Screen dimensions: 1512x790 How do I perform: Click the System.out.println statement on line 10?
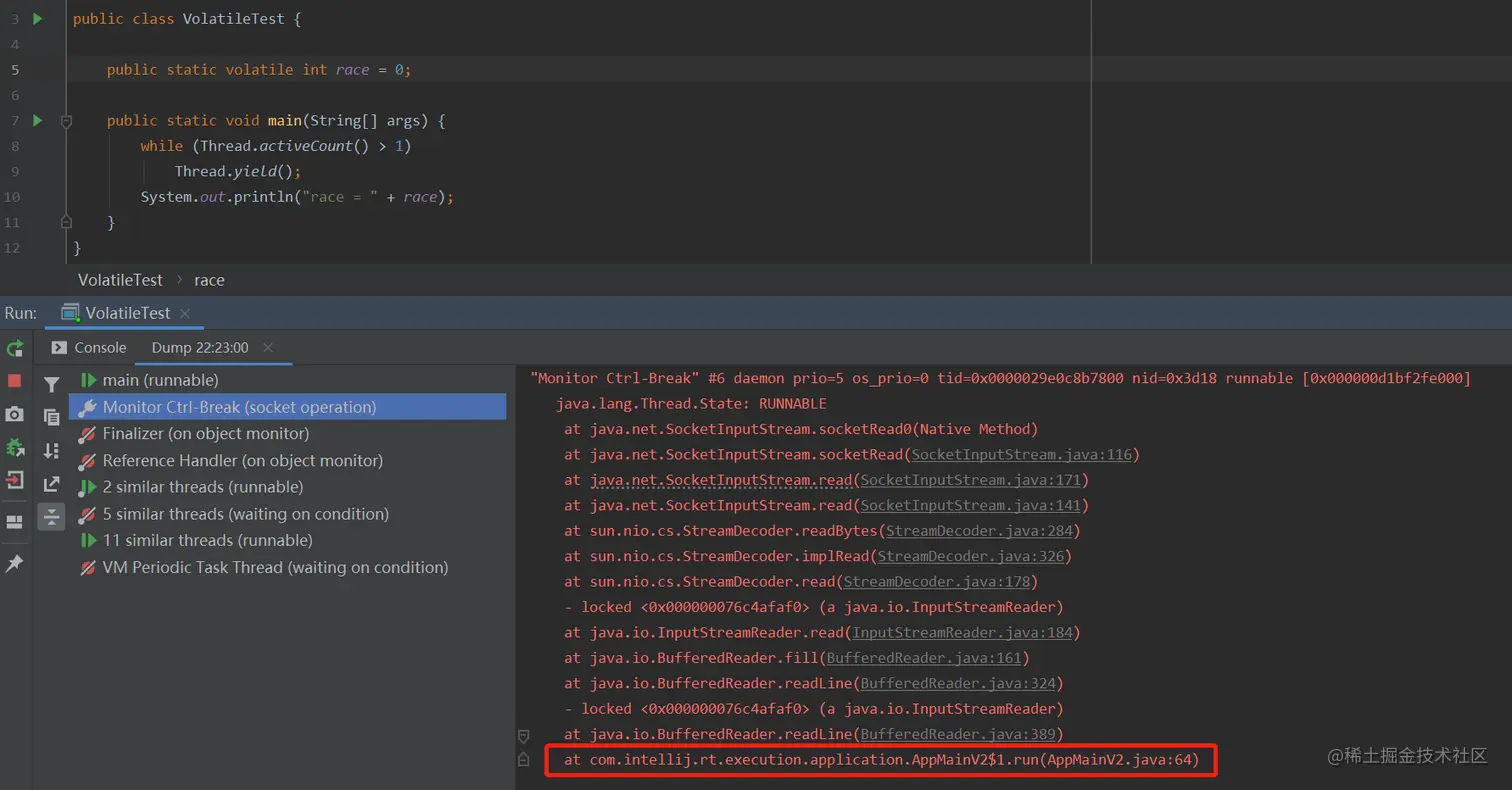[x=297, y=197]
